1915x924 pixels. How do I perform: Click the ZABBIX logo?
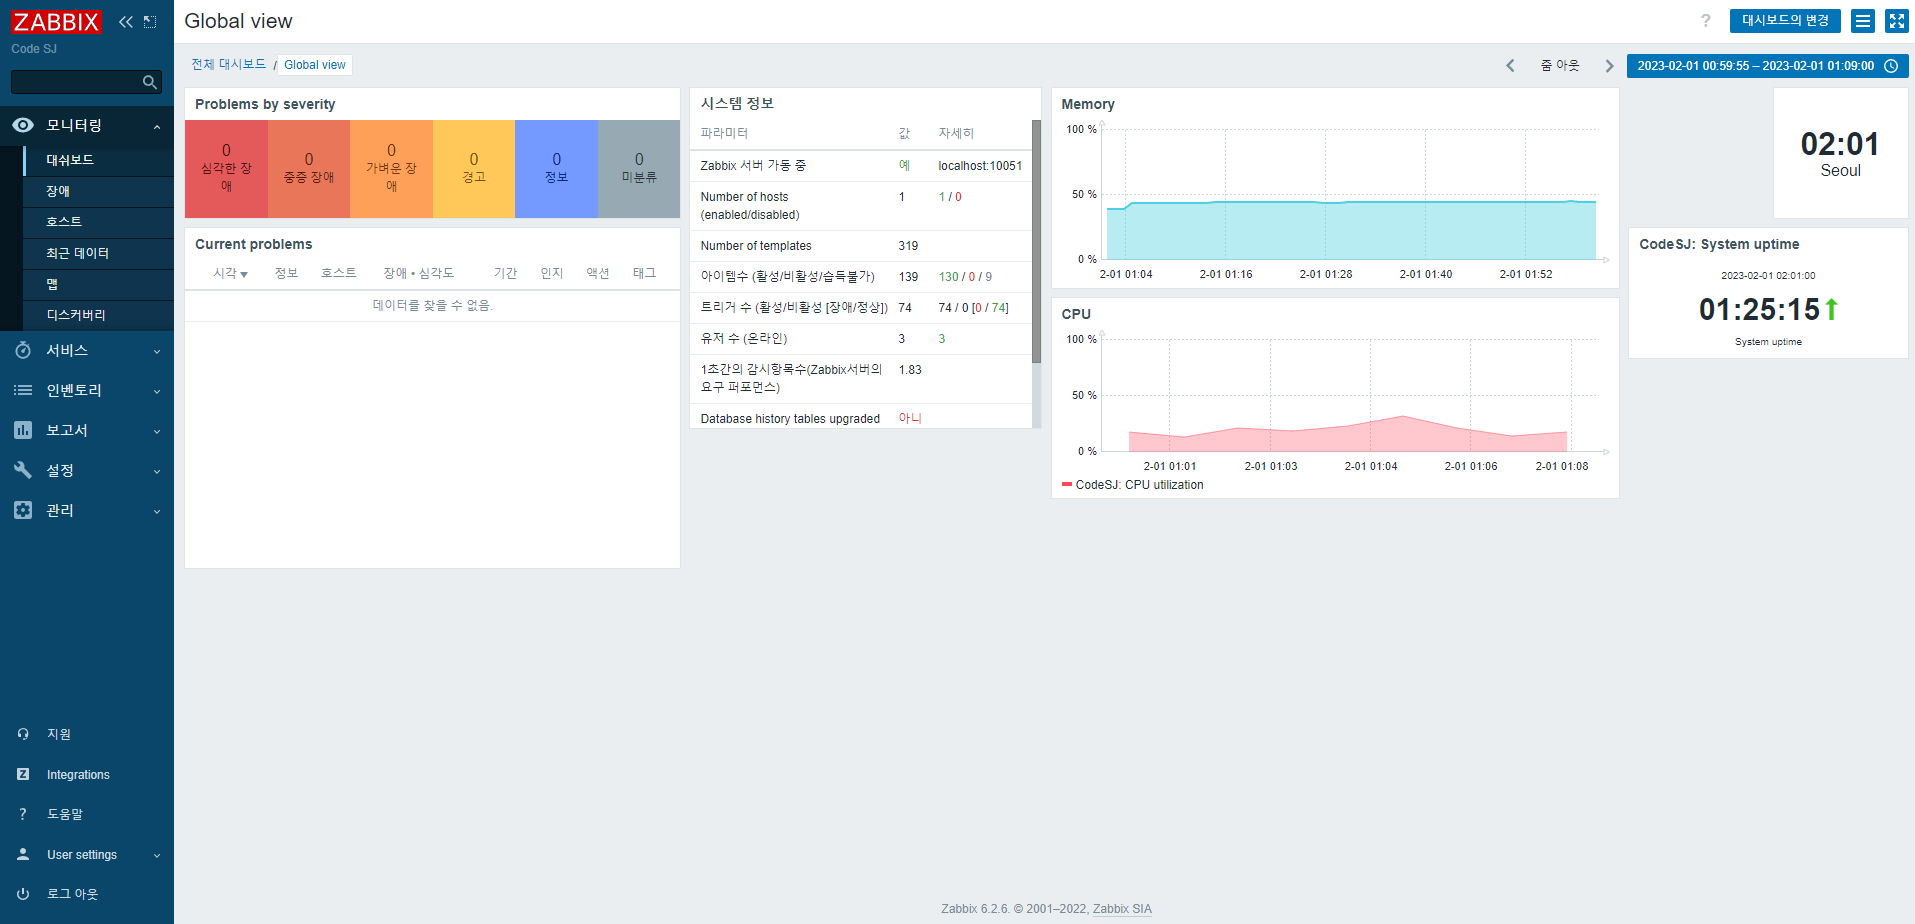(x=56, y=21)
